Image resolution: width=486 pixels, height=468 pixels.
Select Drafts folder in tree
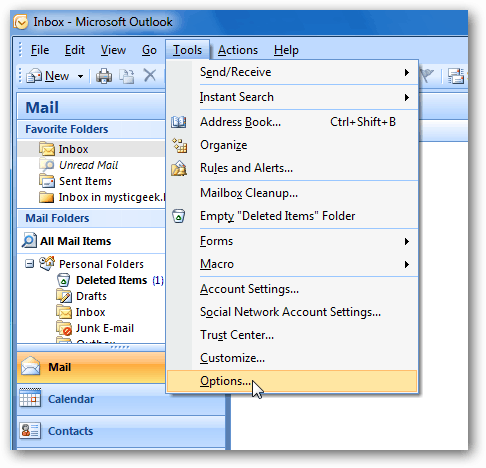(x=91, y=296)
